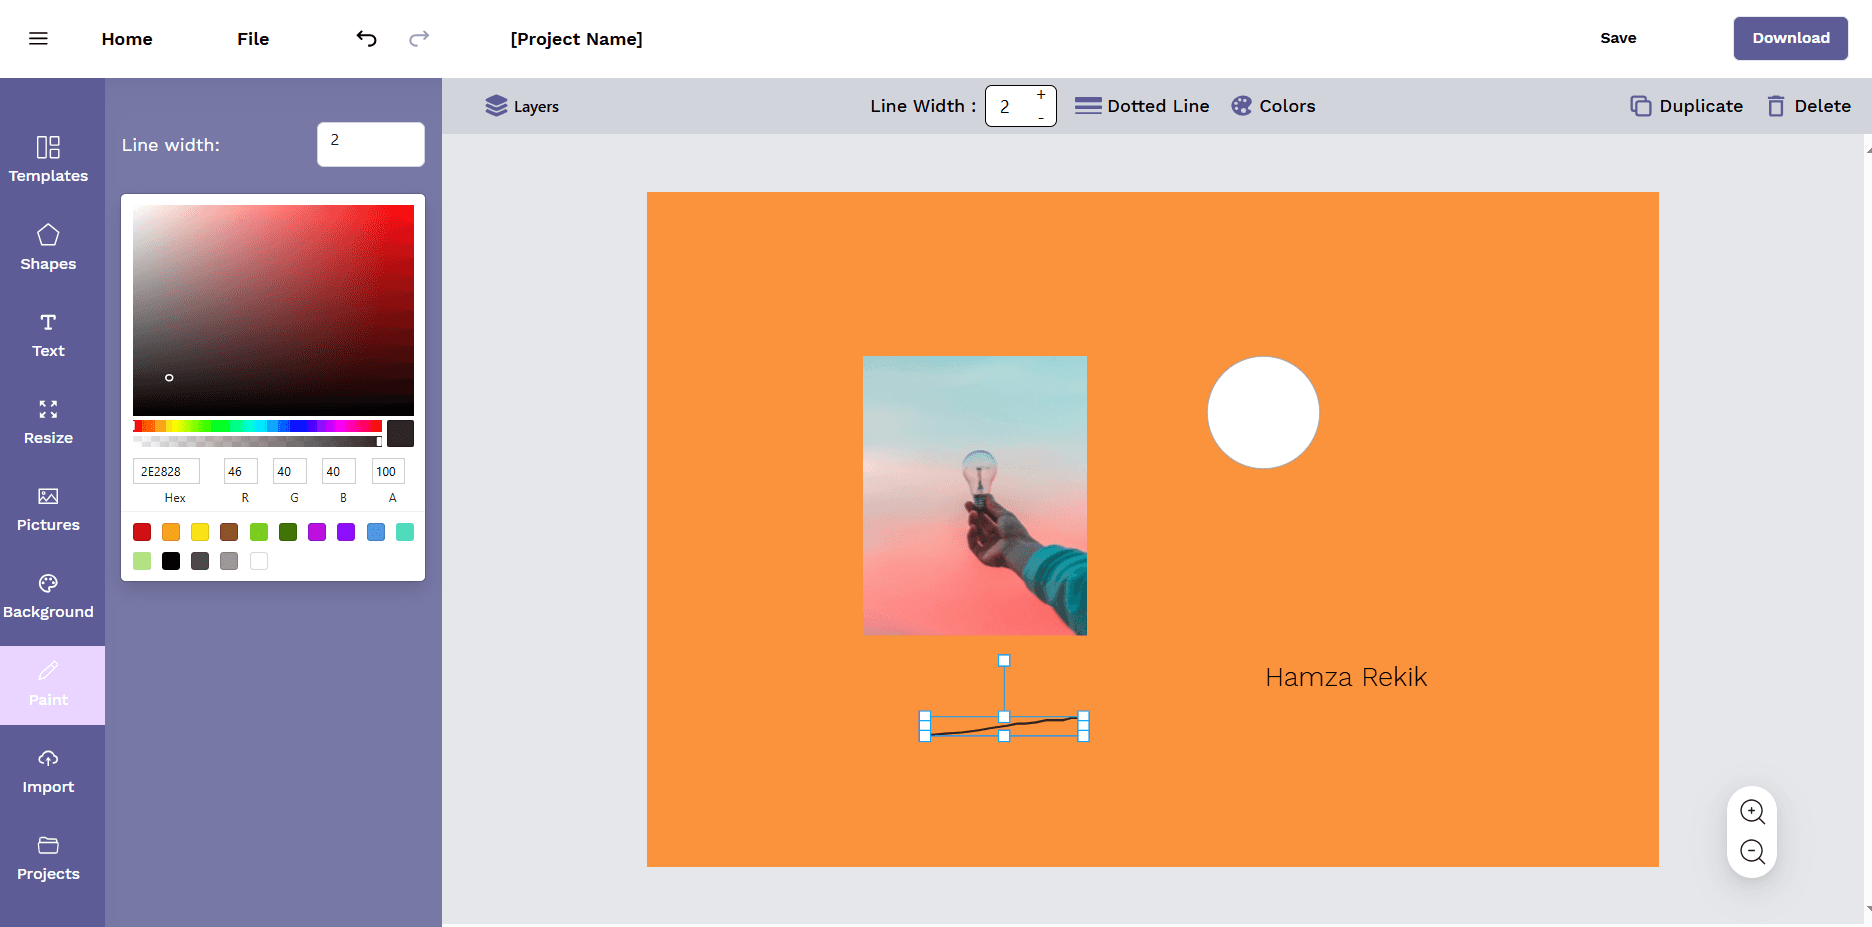Screen dimensions: 1872x927
Task: Select the dark gray color swatch
Action: (x=200, y=561)
